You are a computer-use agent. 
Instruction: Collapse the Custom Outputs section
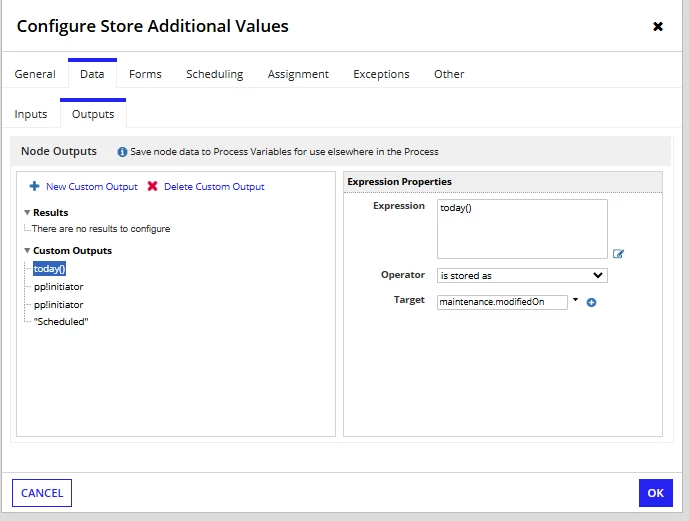(x=27, y=251)
